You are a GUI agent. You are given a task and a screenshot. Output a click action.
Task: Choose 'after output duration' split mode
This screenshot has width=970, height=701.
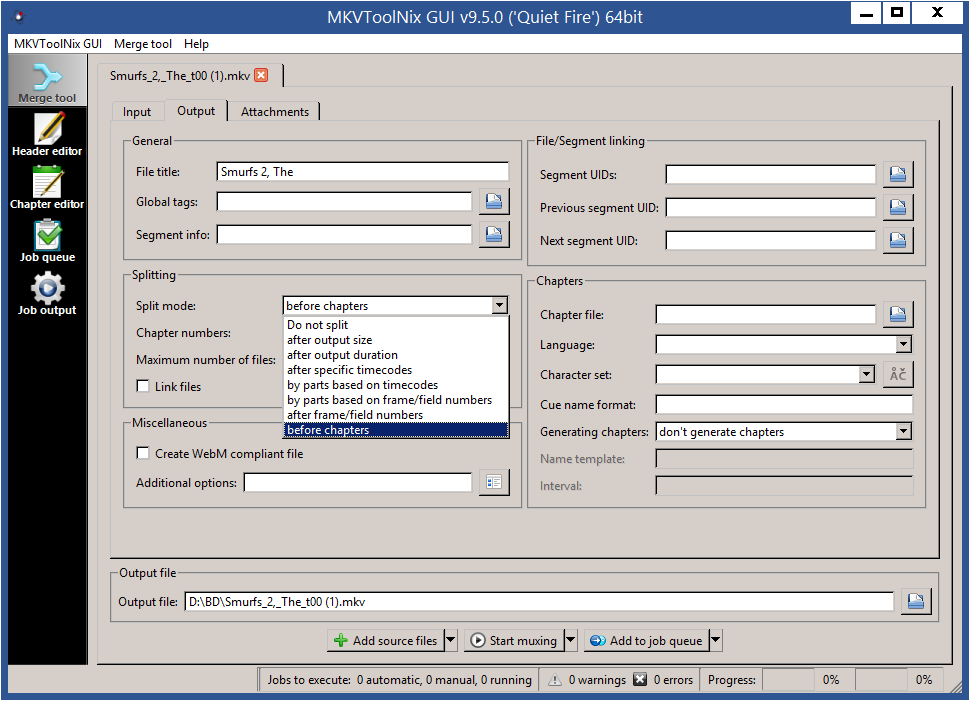[342, 355]
